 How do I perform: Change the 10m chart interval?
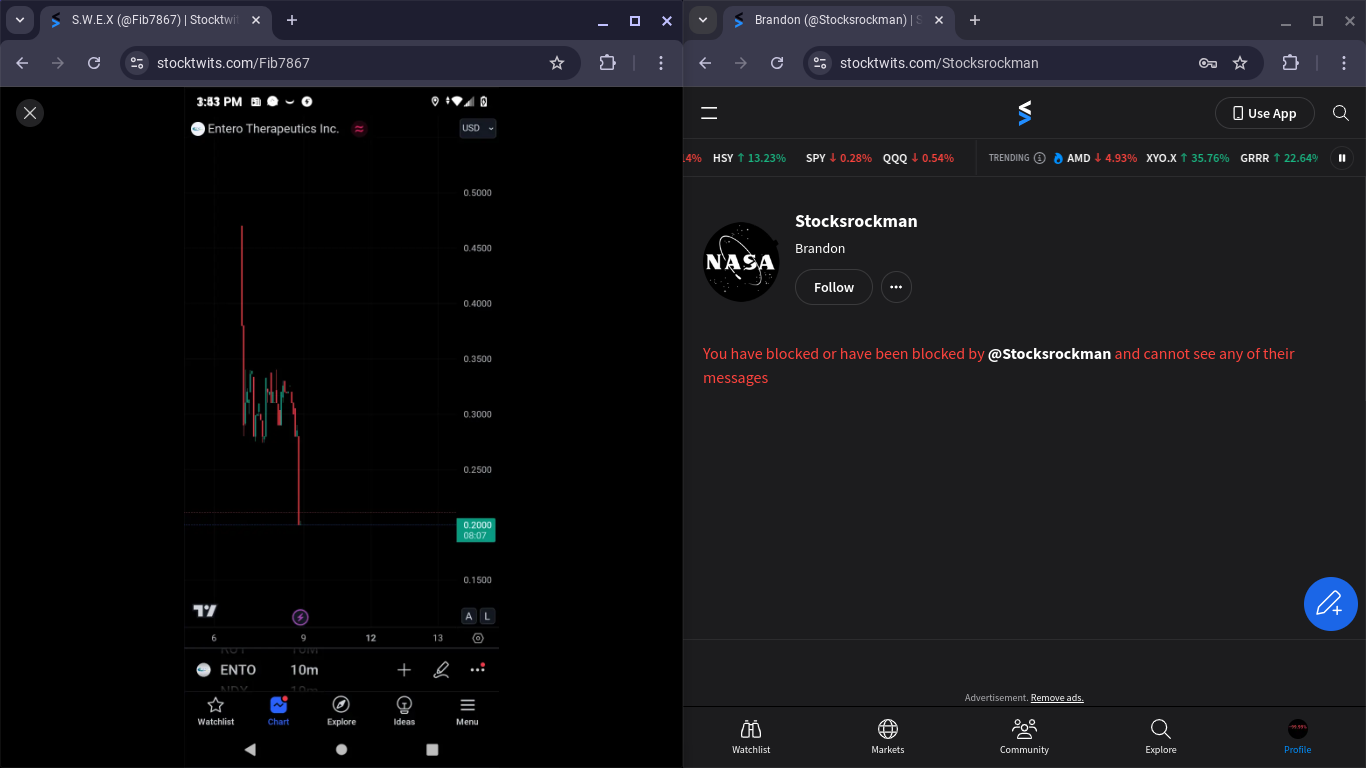[304, 670]
